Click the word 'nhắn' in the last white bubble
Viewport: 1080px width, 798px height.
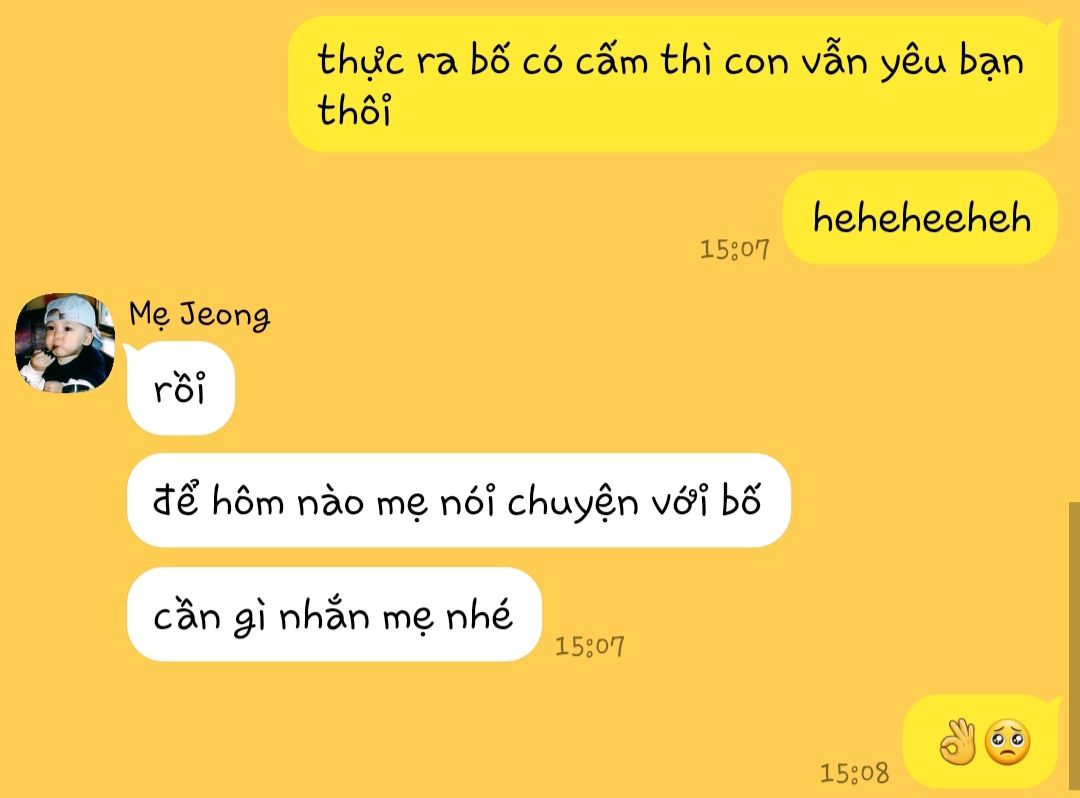click(x=324, y=614)
